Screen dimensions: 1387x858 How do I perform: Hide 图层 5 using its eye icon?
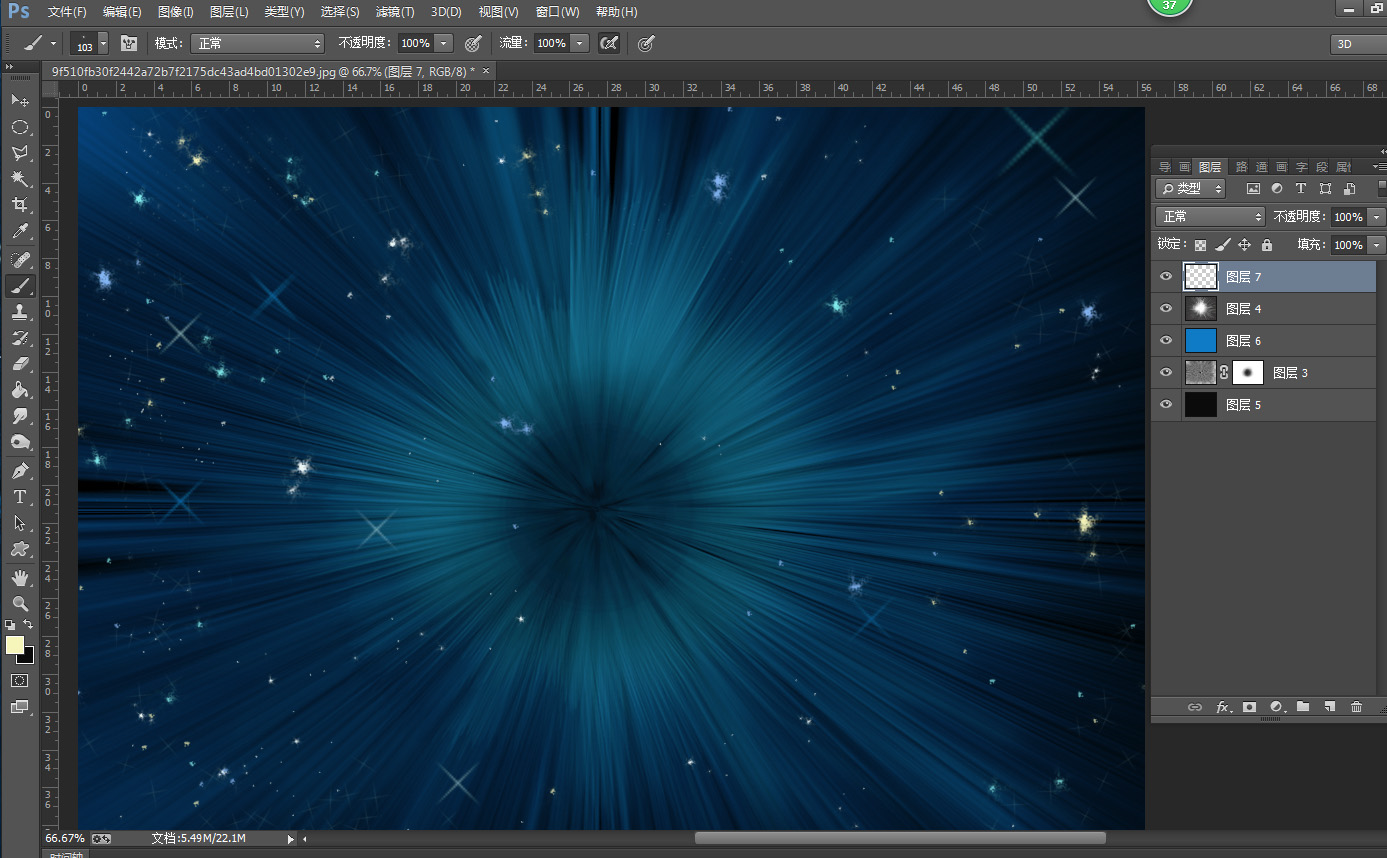point(1166,405)
